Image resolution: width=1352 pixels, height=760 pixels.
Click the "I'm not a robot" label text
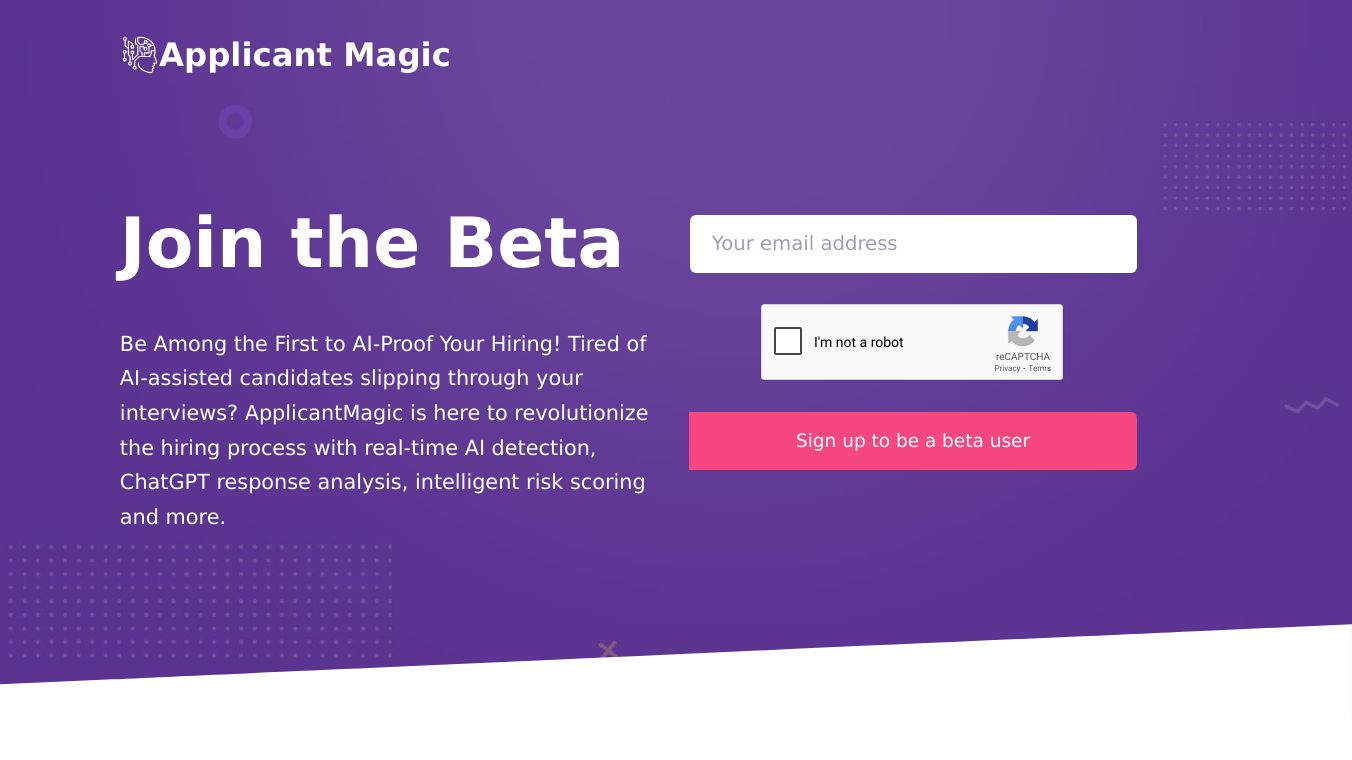858,342
